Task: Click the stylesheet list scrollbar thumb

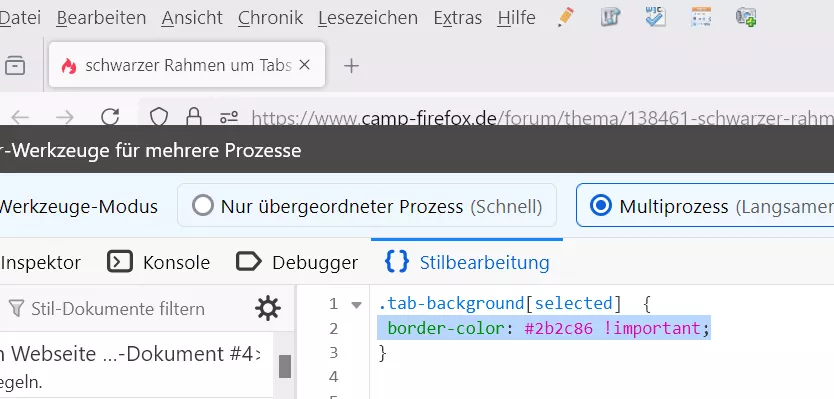Action: click(x=285, y=366)
